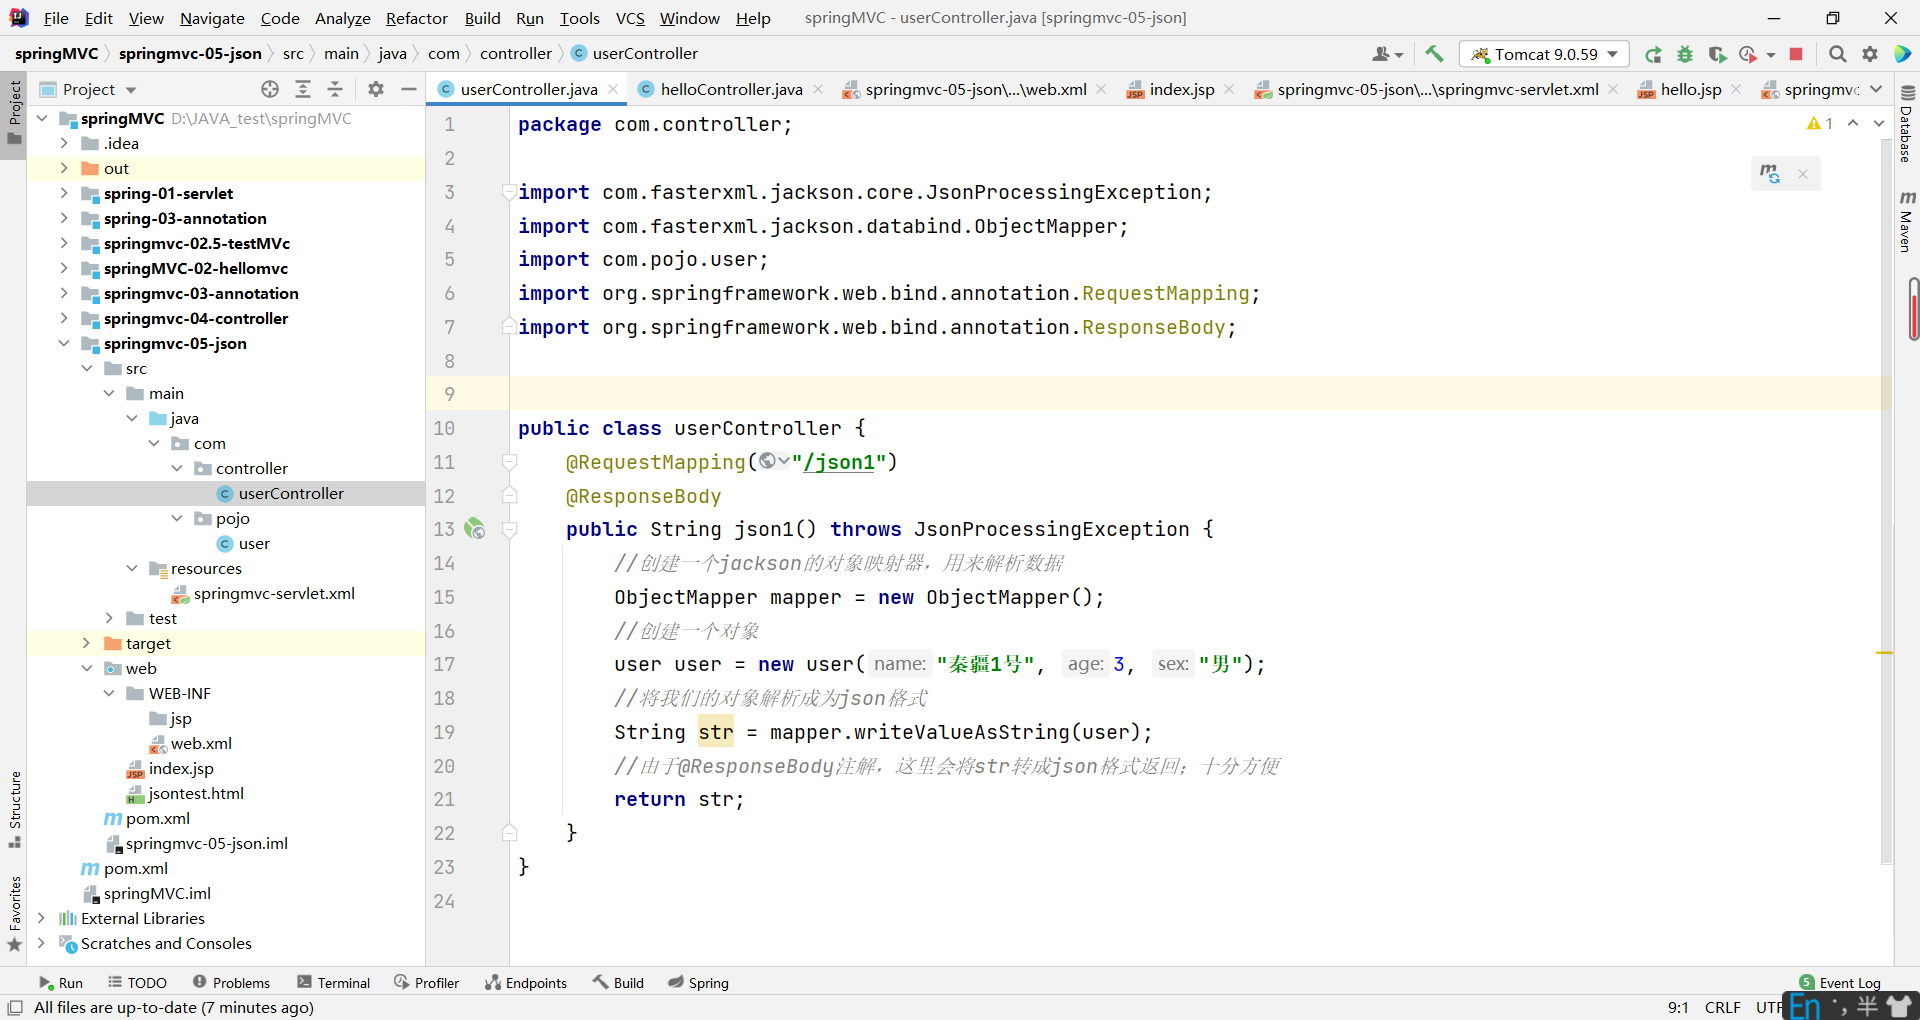The height and width of the screenshot is (1020, 1920).
Task: Expand the .idea folder
Action: [64, 143]
